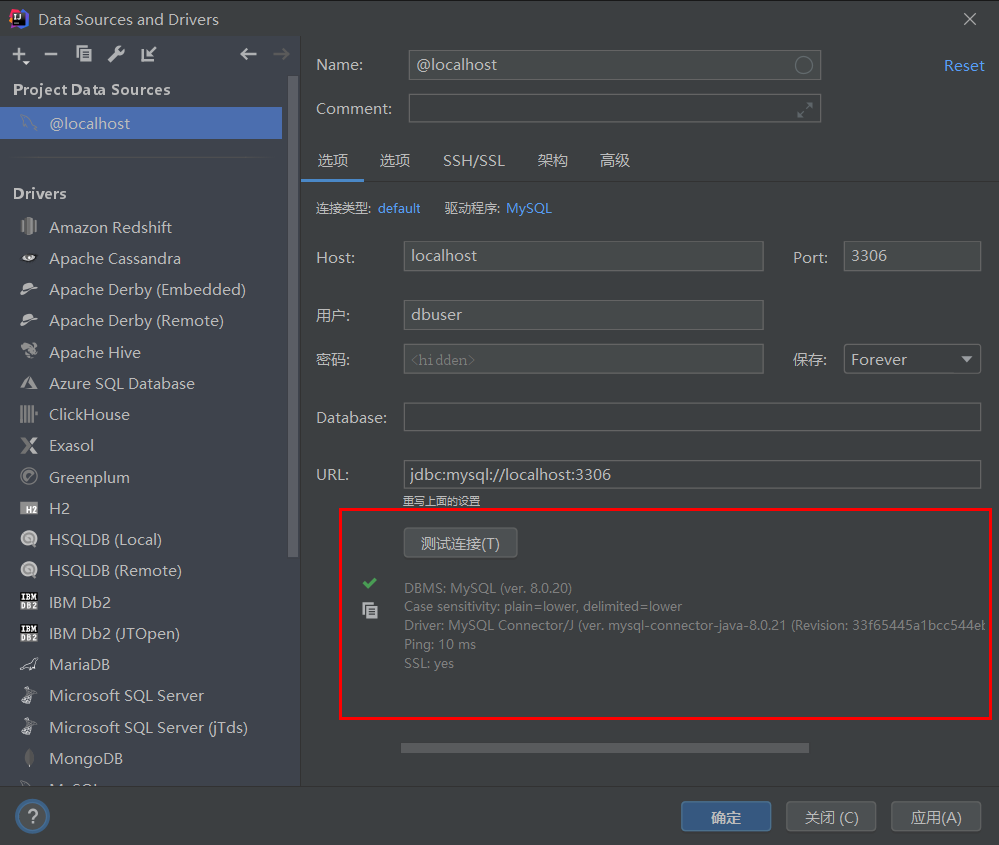The height and width of the screenshot is (845, 999).
Task: Open the Forever save password dropdown
Action: pos(912,359)
